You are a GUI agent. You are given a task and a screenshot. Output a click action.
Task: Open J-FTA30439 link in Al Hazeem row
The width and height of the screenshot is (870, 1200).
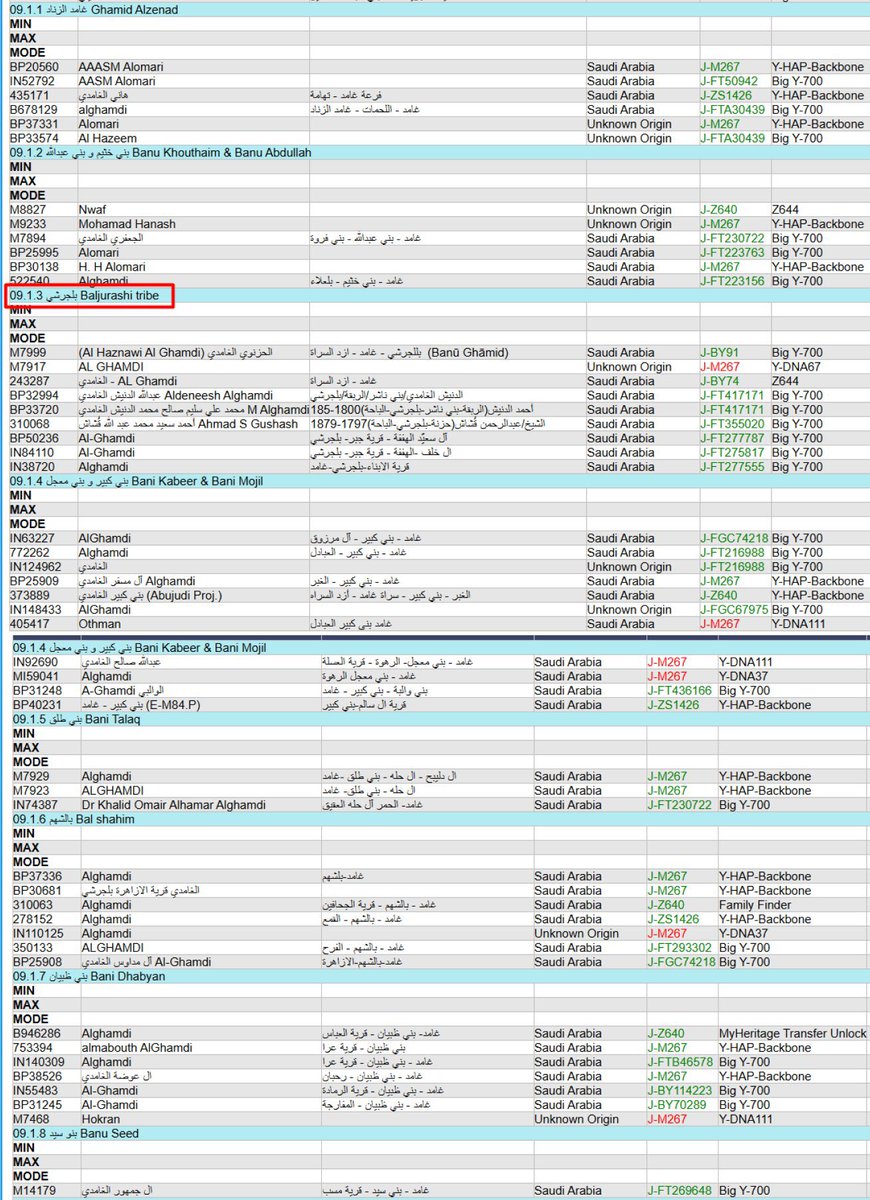coord(733,138)
